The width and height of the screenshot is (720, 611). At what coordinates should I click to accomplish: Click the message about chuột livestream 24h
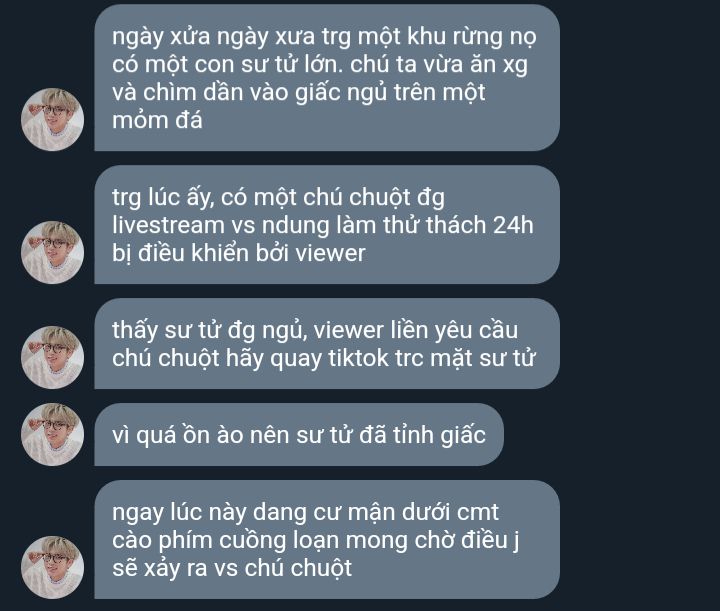point(327,224)
